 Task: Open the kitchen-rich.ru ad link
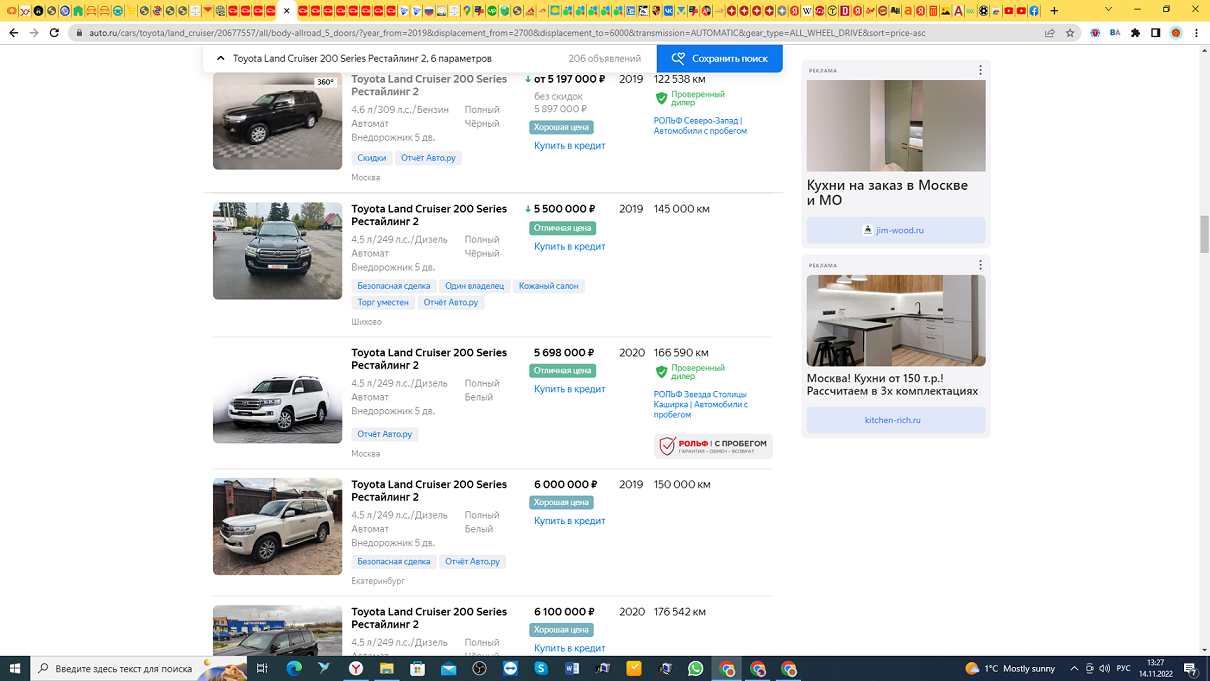coord(896,420)
